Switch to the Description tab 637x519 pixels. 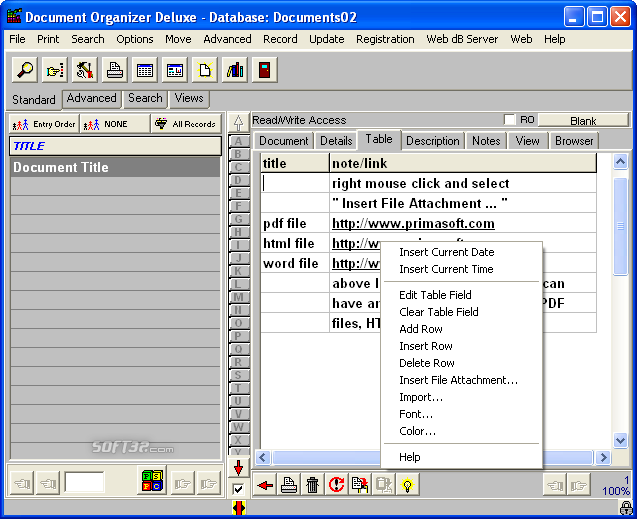point(433,141)
